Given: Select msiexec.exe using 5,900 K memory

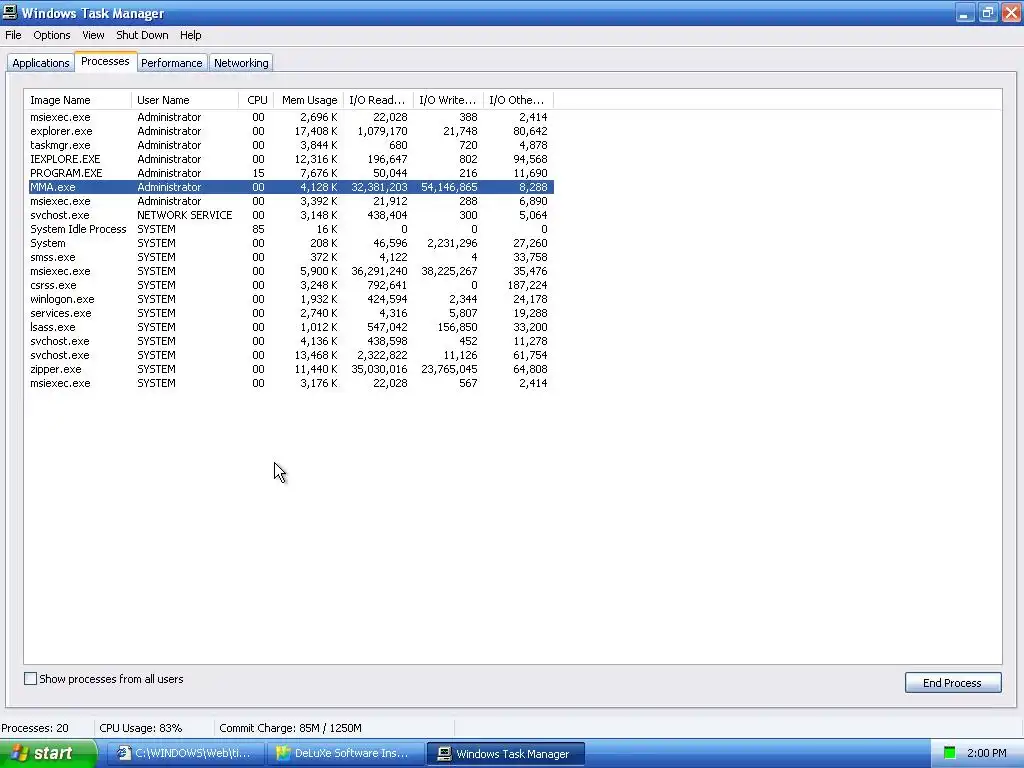Looking at the screenshot, I should 289,271.
